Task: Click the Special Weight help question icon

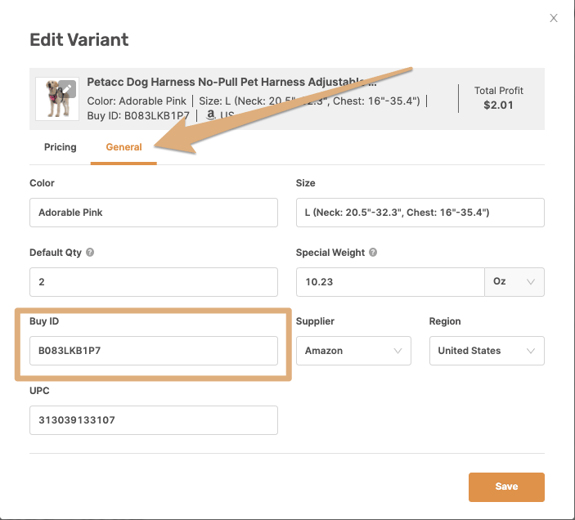Action: click(373, 252)
